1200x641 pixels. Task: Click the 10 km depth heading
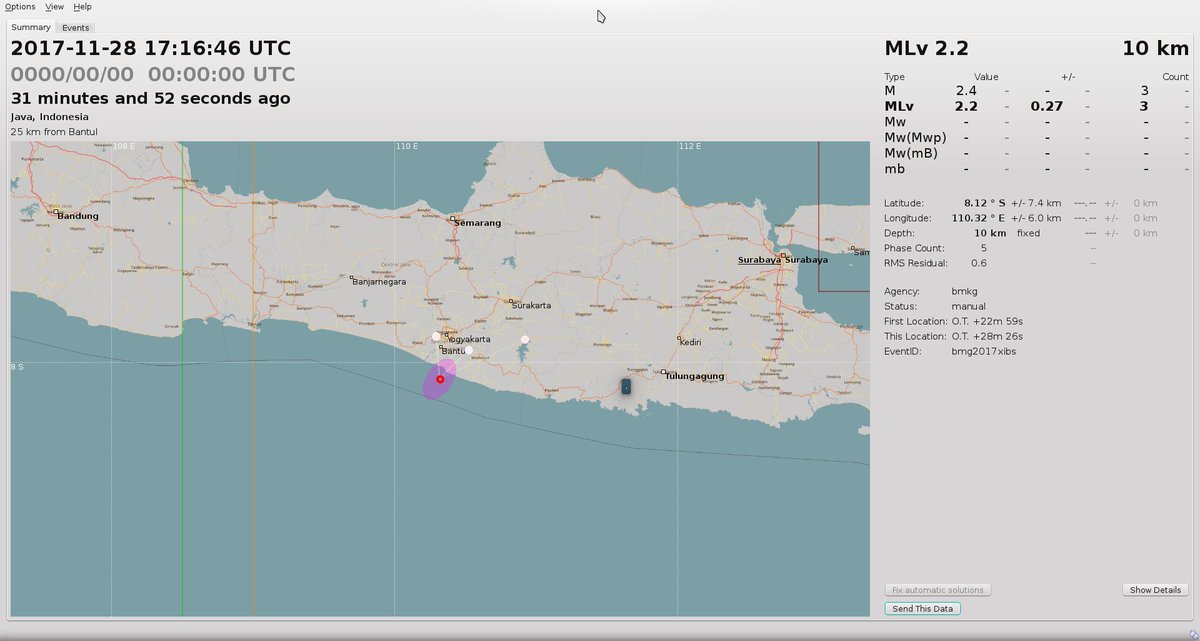(1155, 48)
